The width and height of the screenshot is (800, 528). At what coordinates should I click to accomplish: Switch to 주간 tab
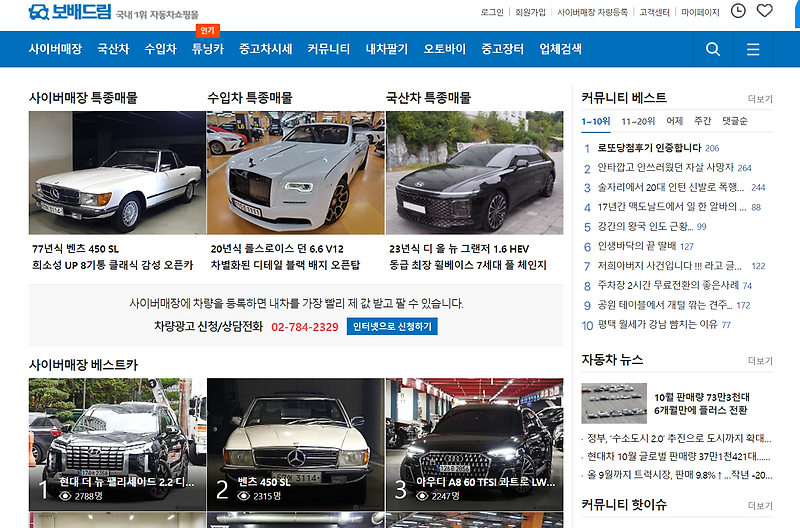pos(703,121)
